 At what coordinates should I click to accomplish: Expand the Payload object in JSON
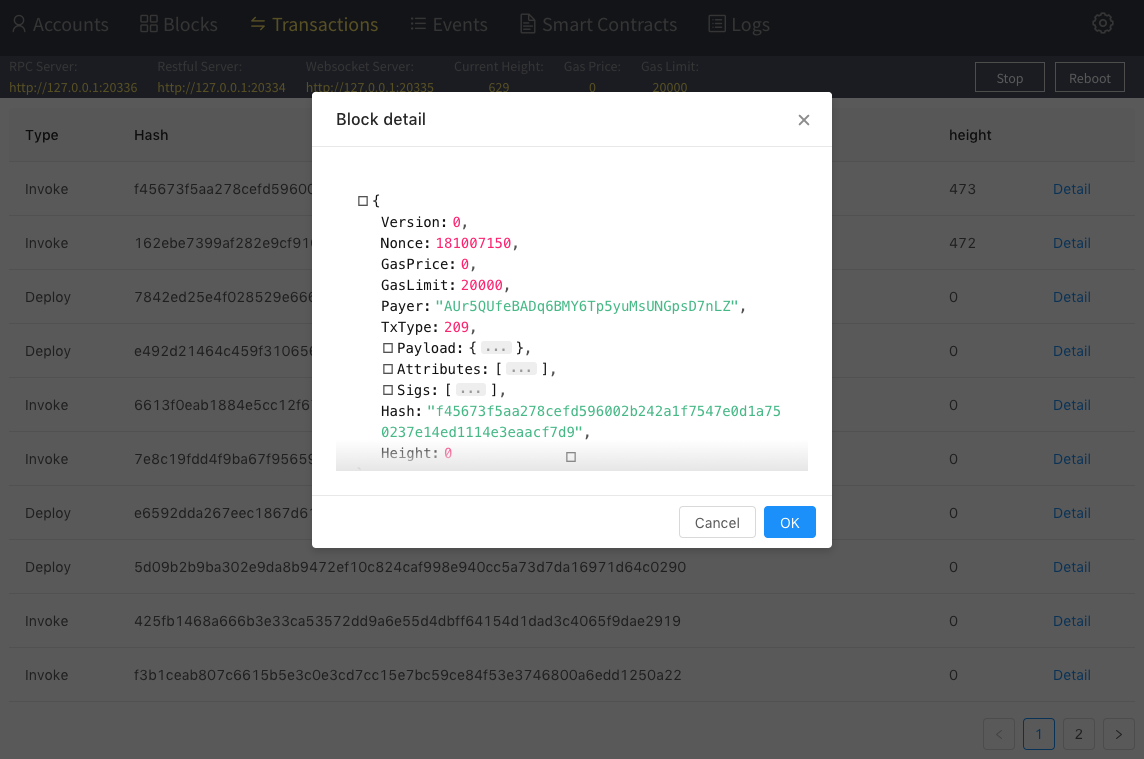coord(388,348)
